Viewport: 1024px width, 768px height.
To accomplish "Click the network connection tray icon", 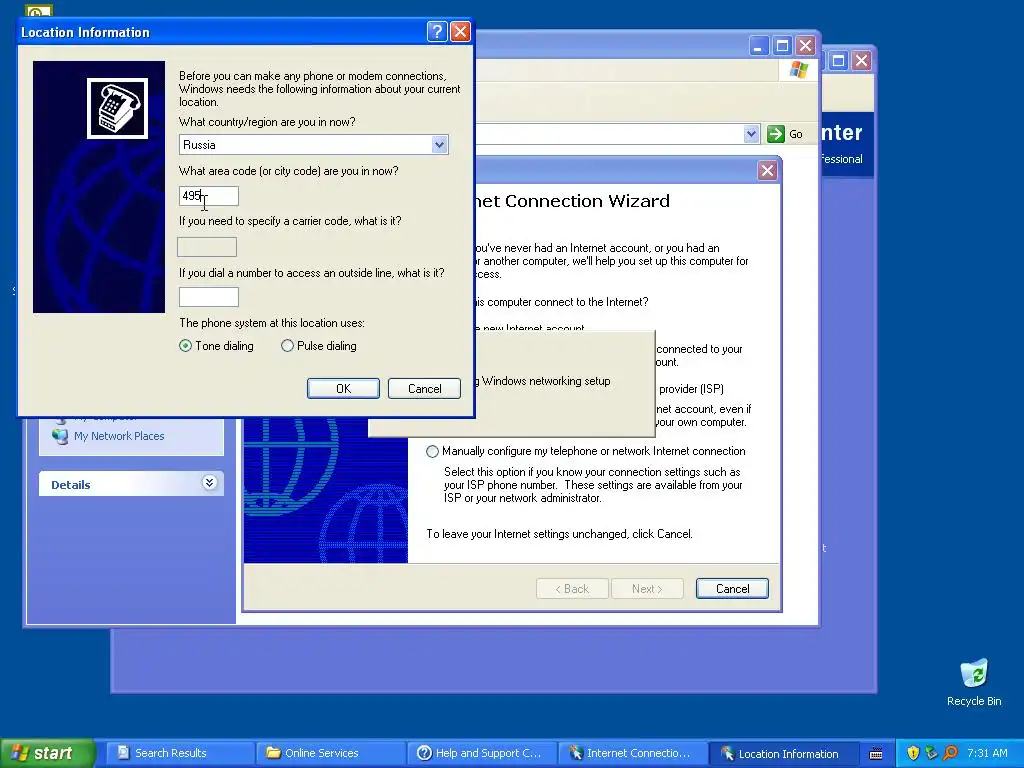I will pos(931,753).
